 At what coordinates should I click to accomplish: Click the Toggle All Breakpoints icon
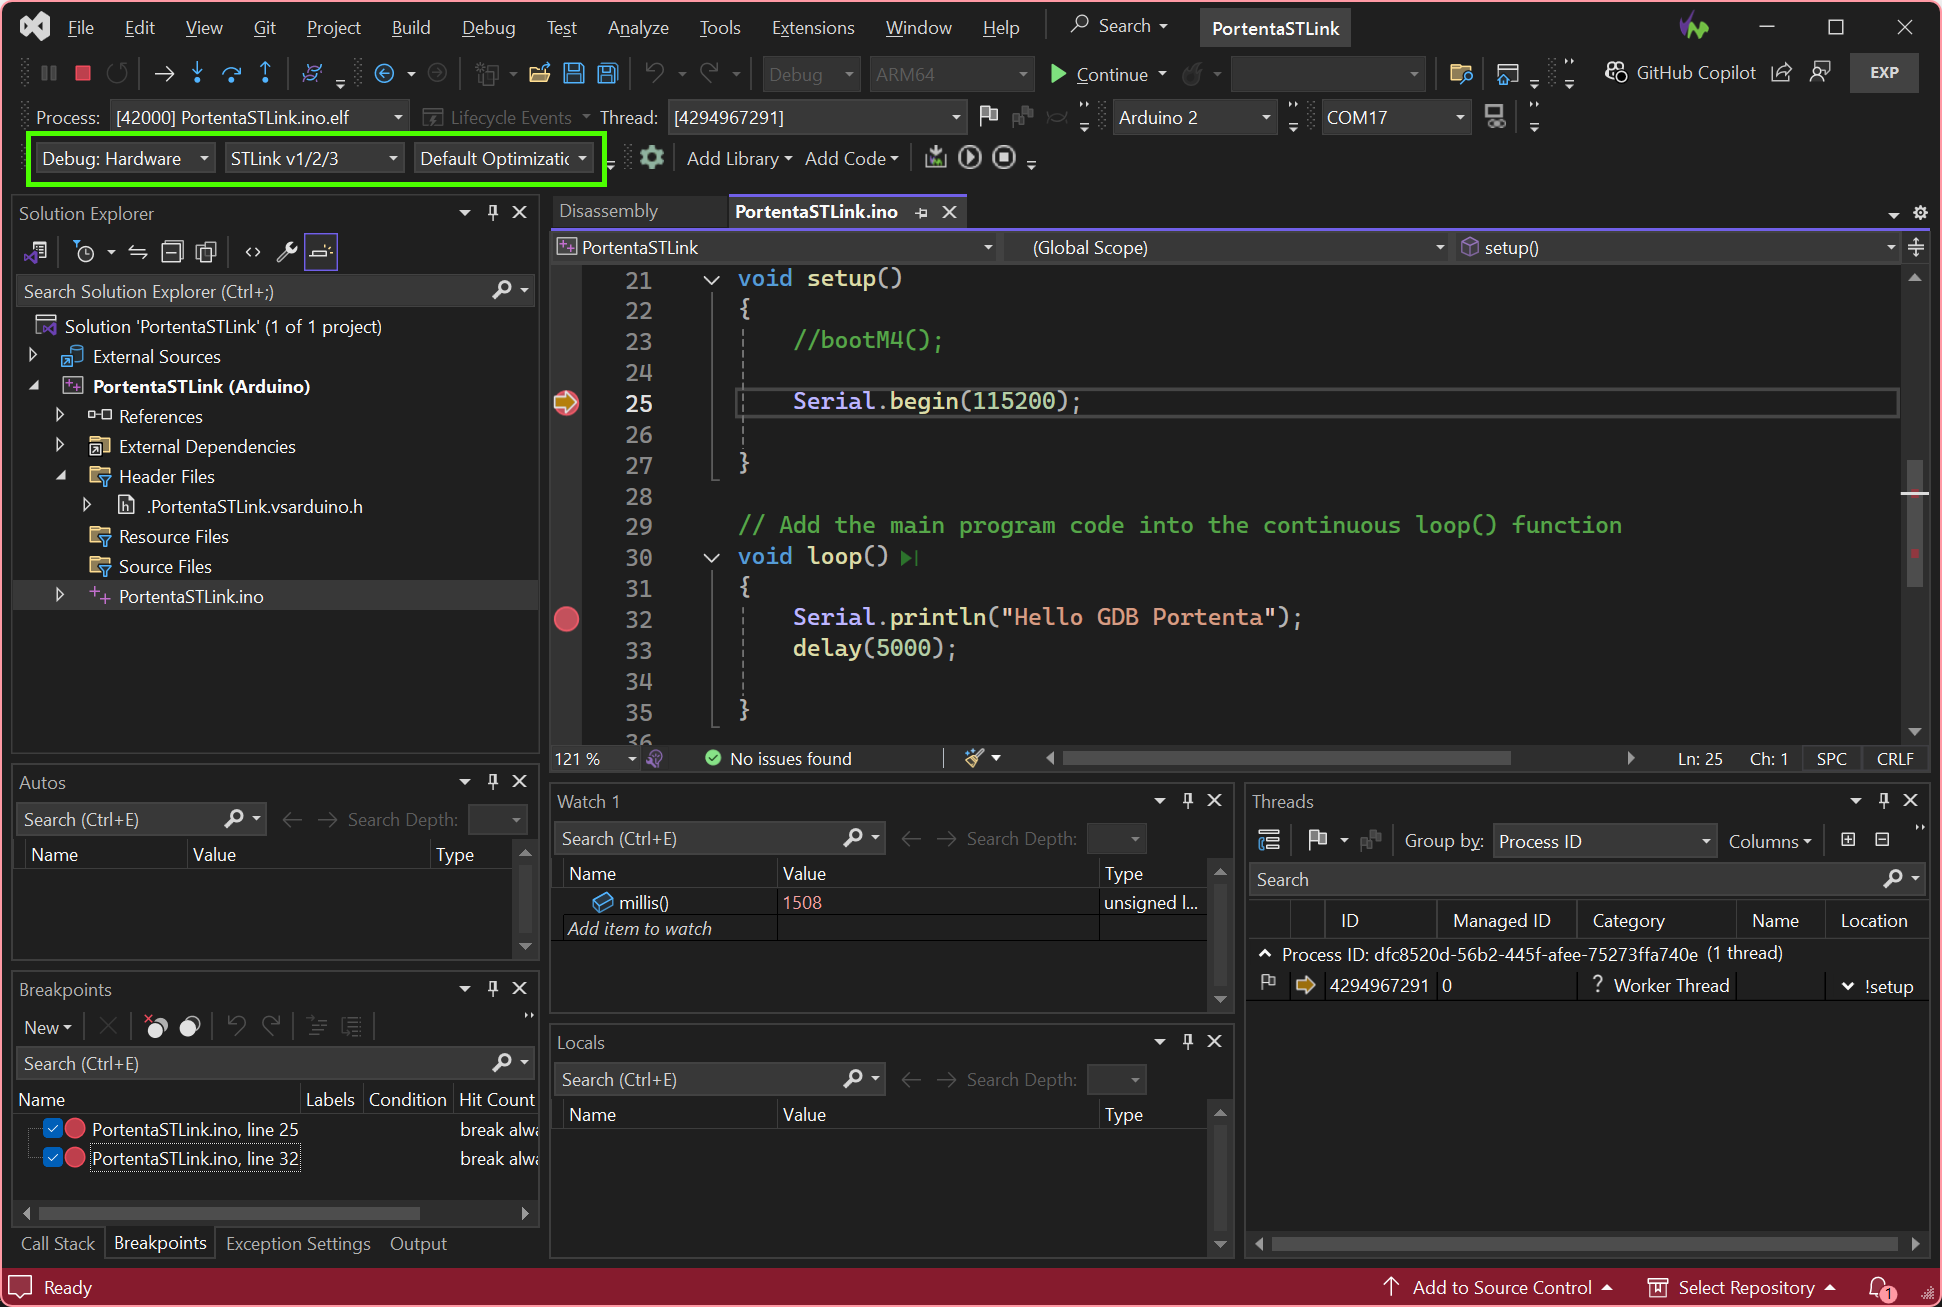click(x=190, y=1026)
